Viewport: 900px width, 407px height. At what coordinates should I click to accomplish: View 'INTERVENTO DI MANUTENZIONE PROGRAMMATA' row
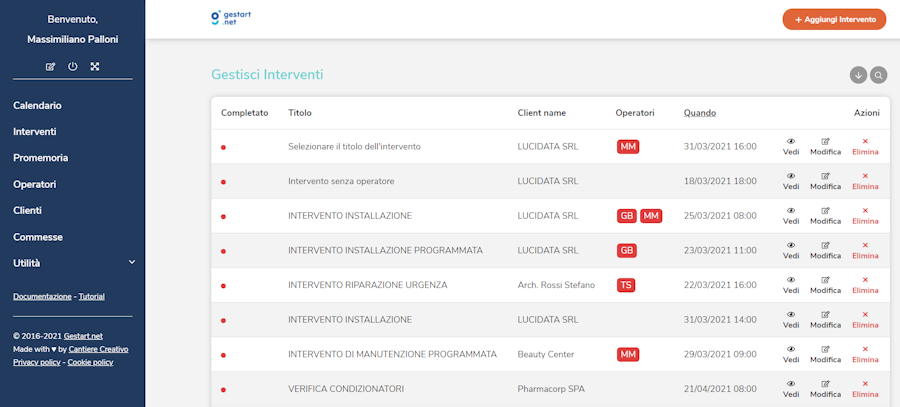[791, 354]
